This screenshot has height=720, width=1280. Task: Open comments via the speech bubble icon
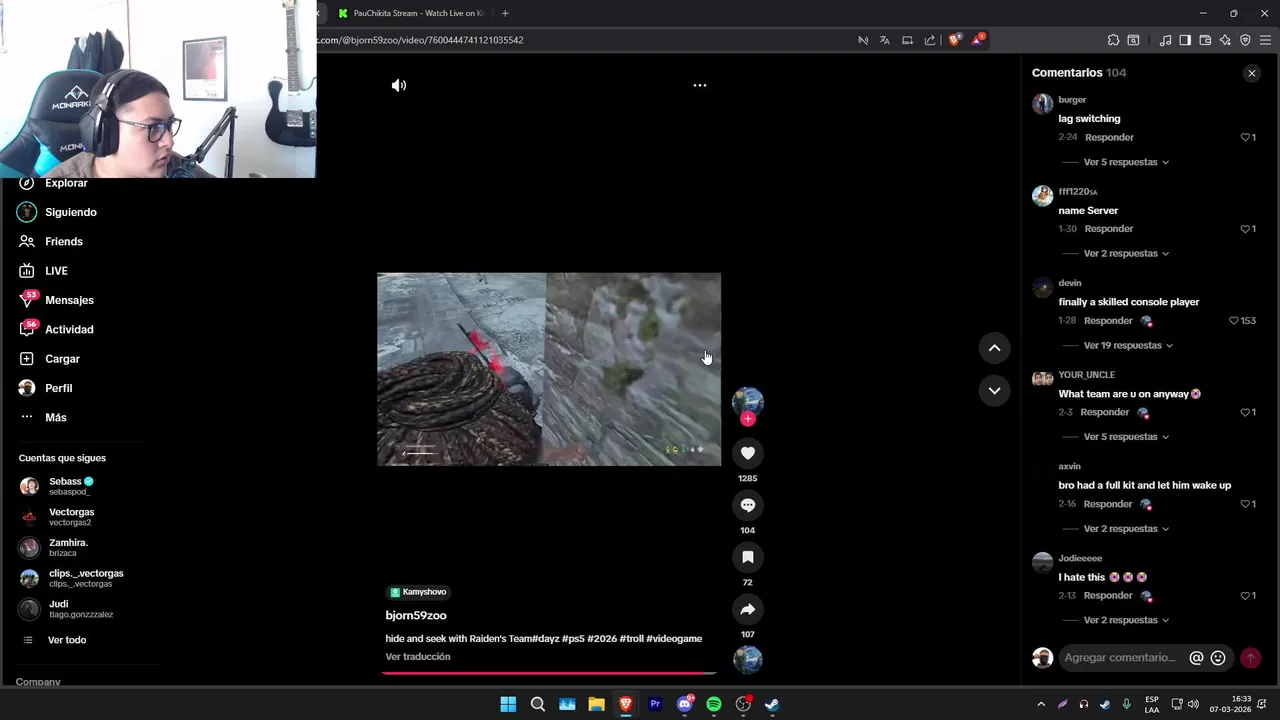coord(747,505)
